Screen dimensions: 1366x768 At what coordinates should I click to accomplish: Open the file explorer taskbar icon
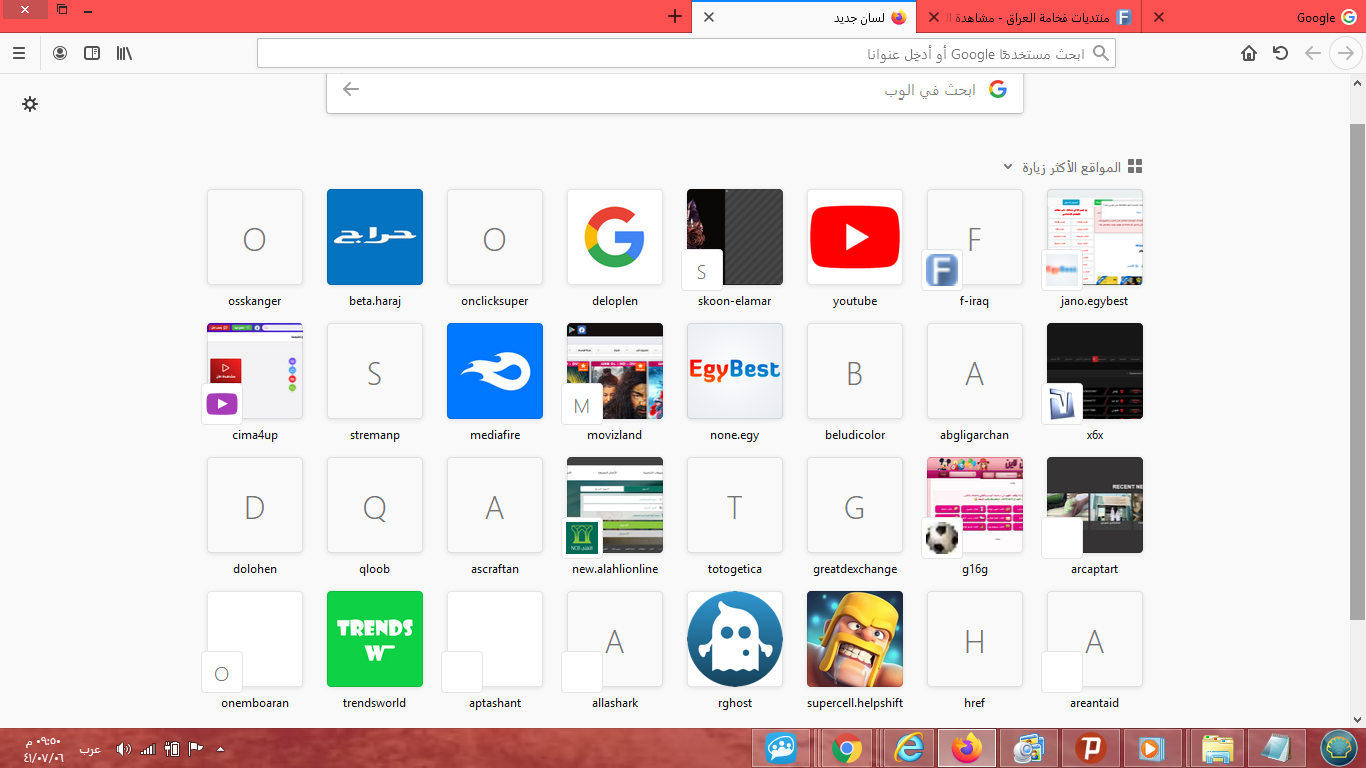coord(1217,748)
